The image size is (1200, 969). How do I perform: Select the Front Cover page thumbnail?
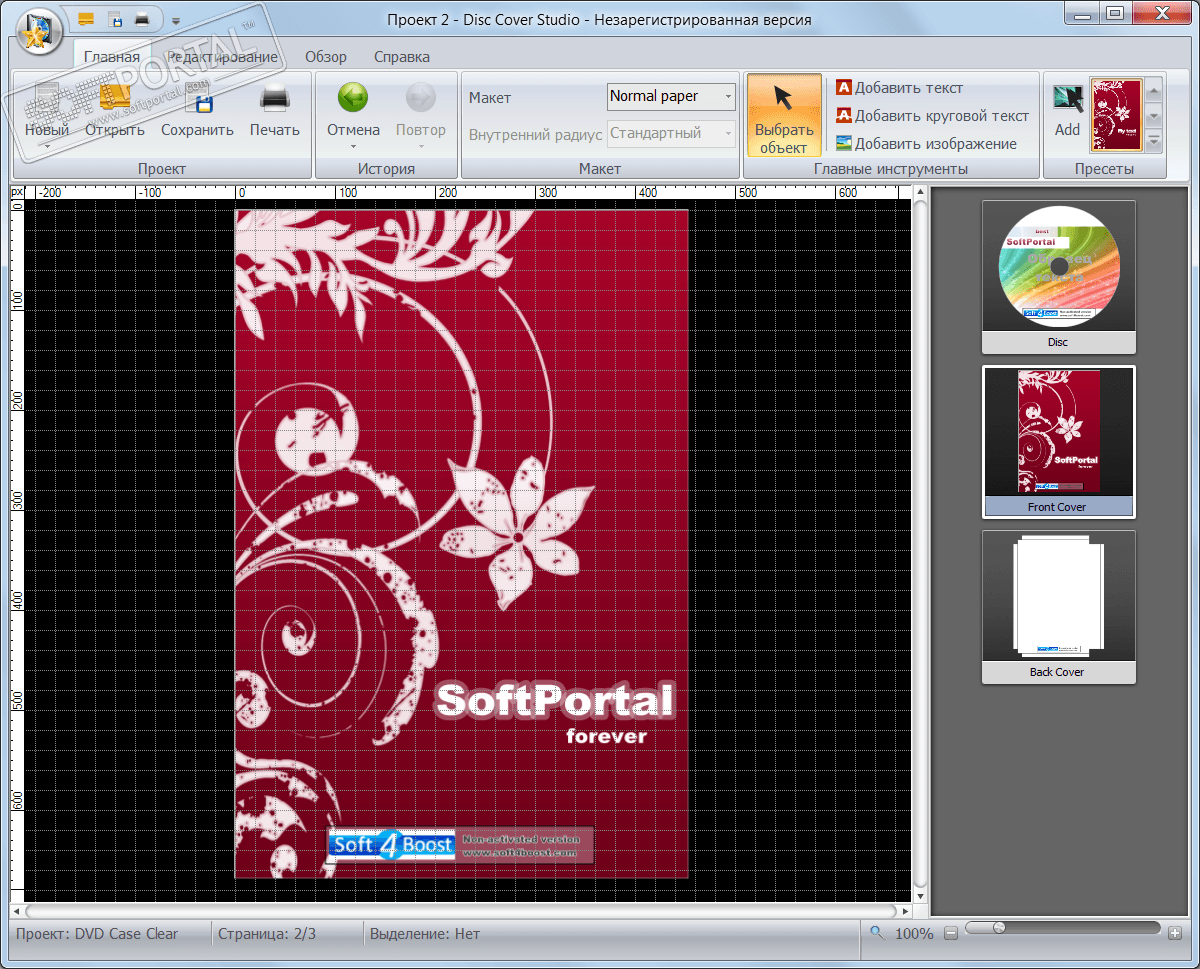[1058, 442]
